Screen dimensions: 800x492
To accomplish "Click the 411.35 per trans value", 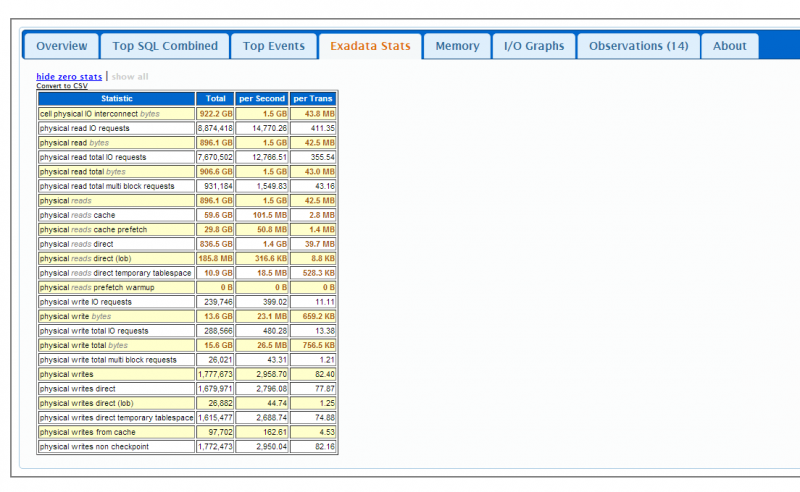I will click(x=322, y=128).
